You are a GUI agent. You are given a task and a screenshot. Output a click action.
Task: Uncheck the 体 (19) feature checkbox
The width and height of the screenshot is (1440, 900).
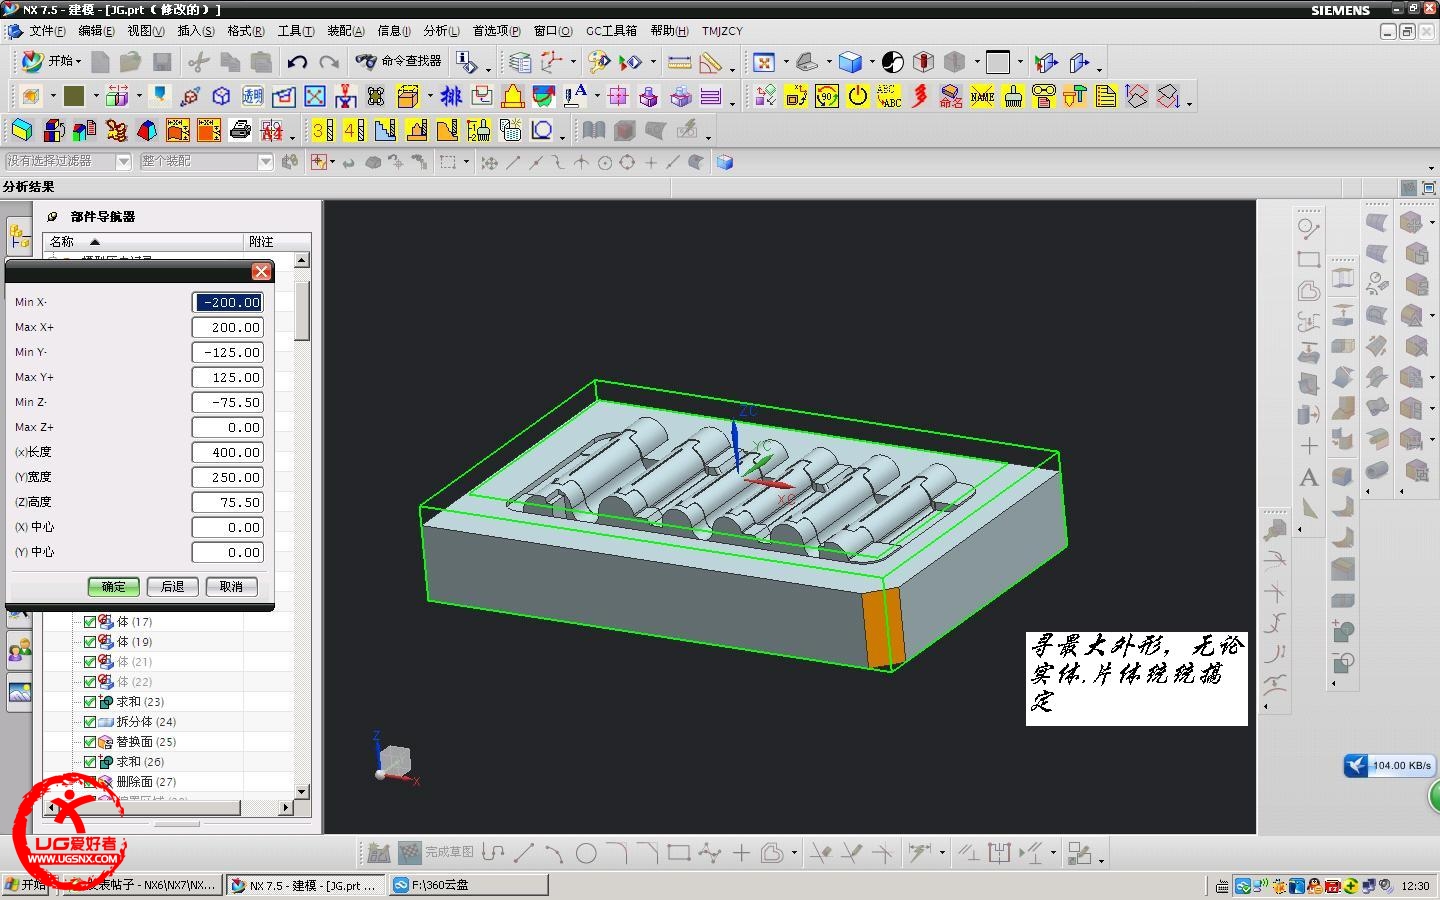tap(90, 642)
